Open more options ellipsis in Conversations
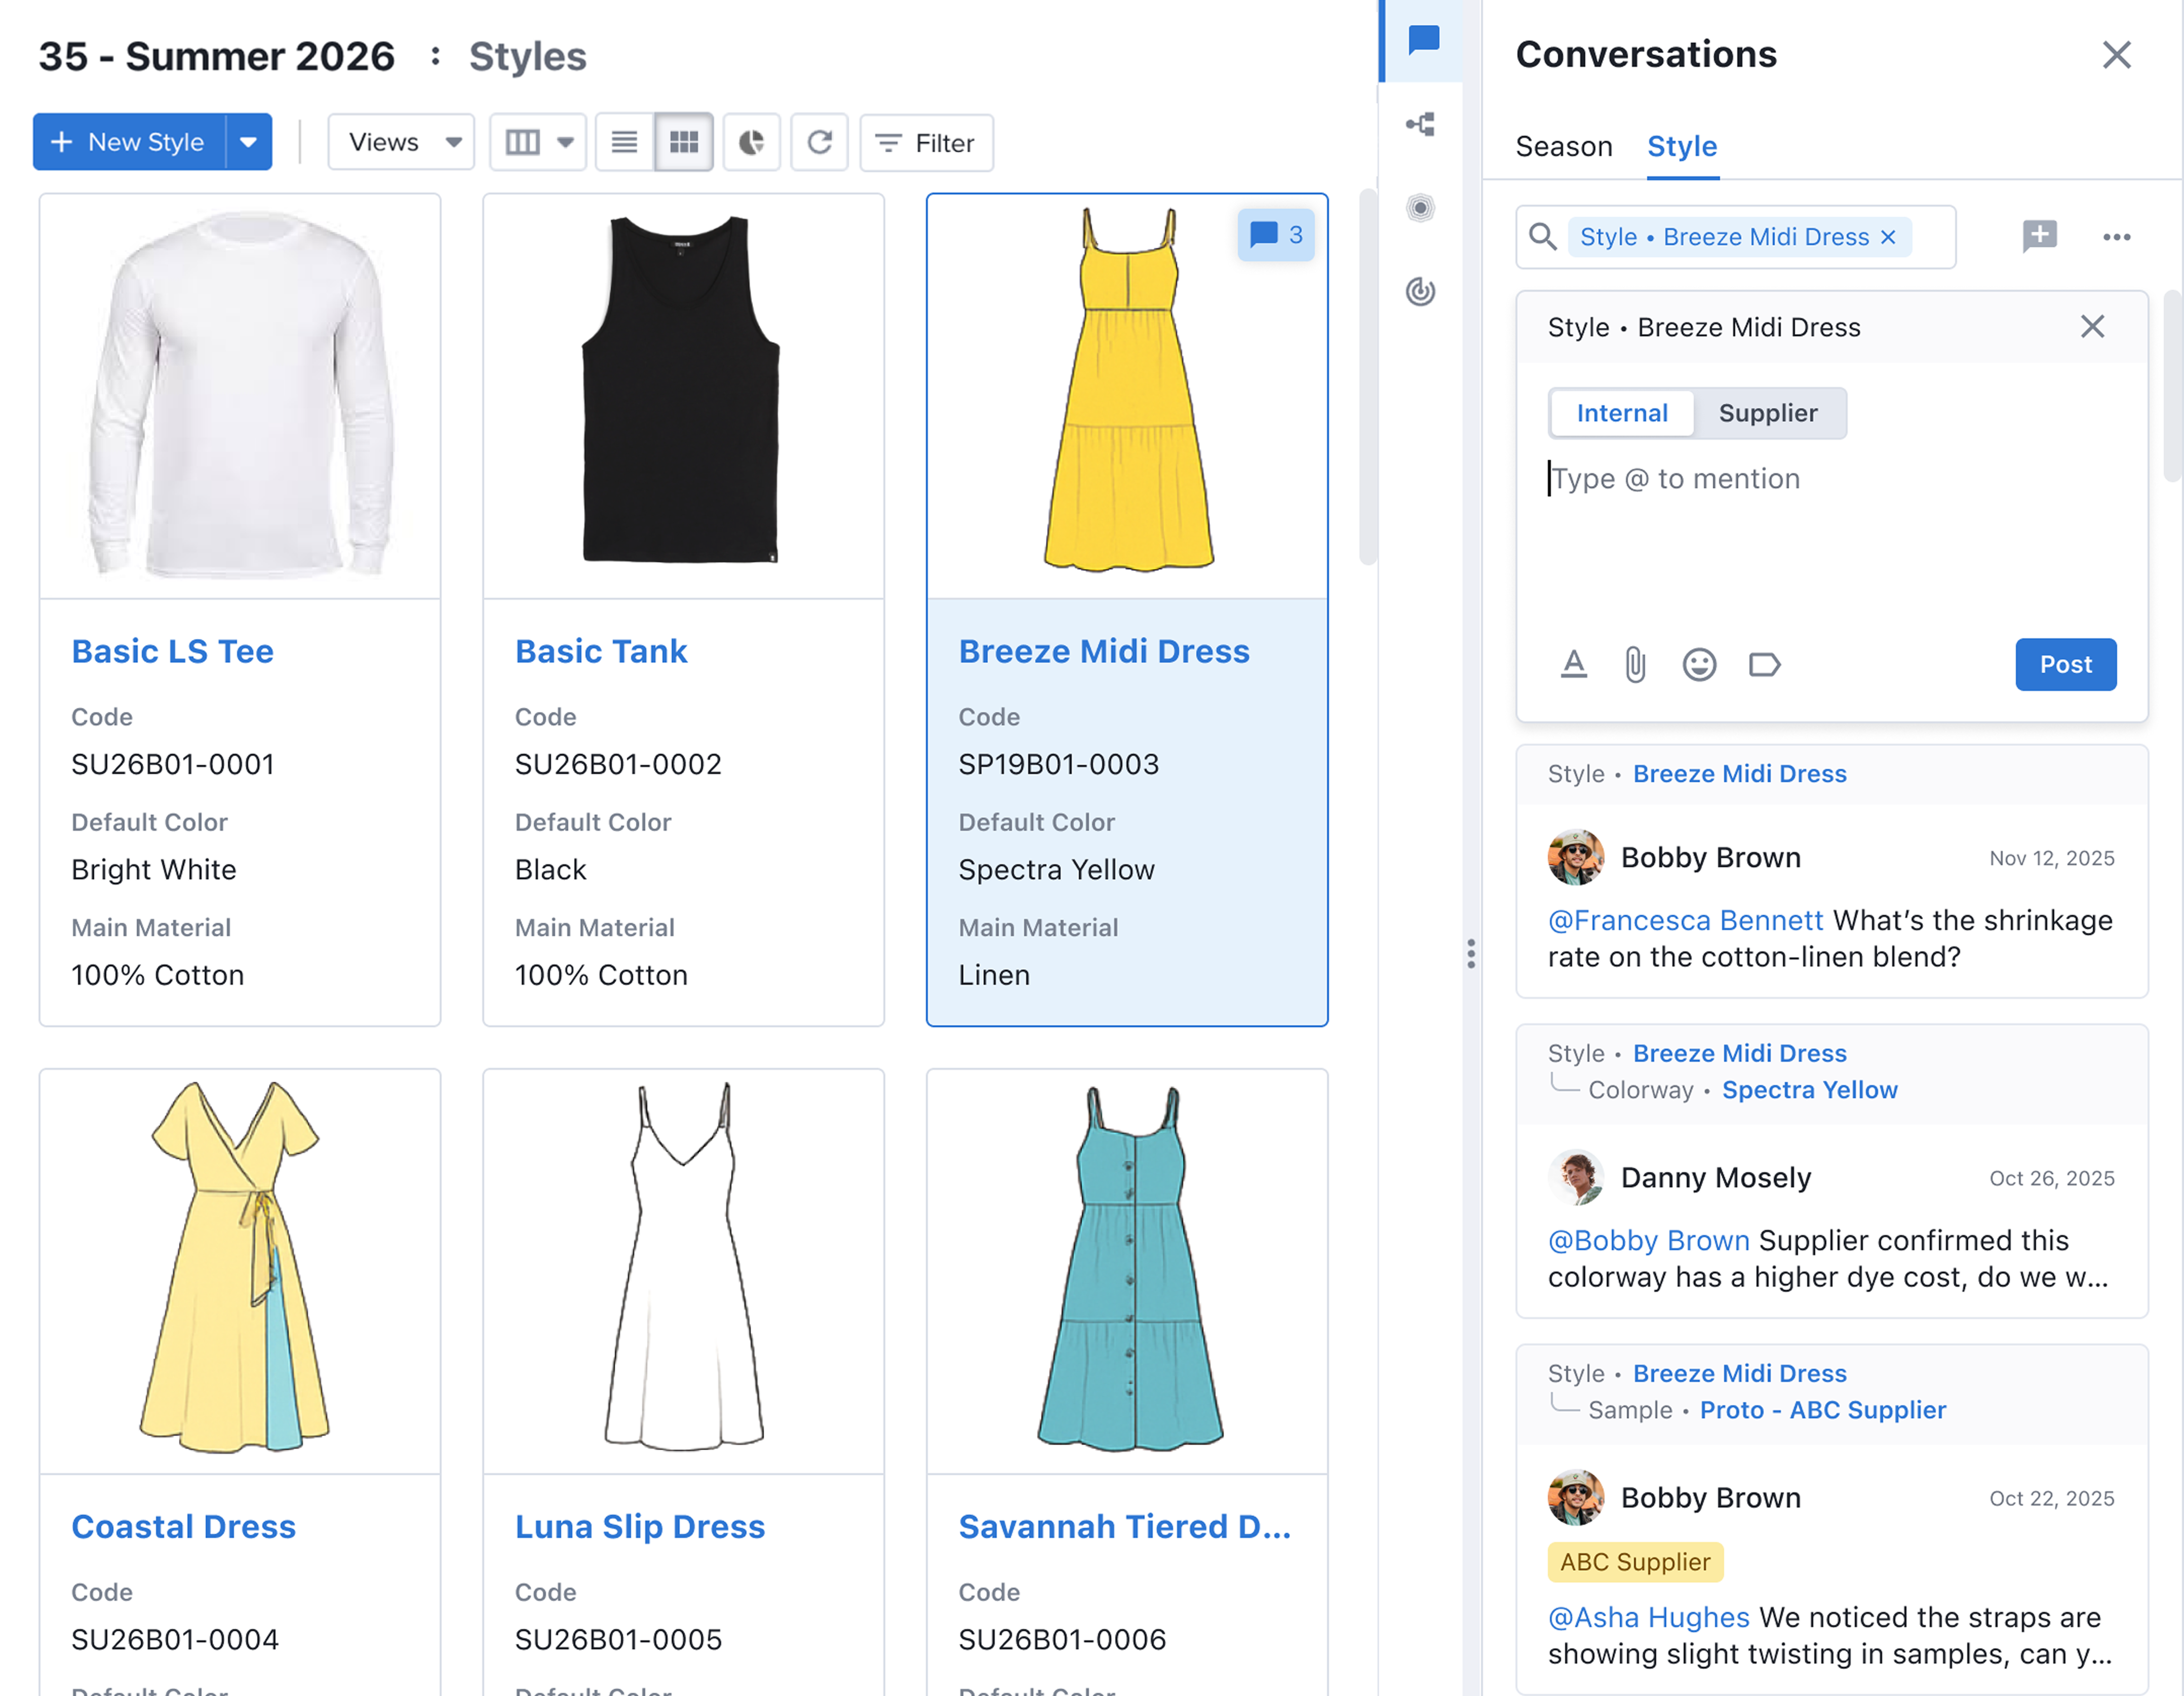 point(2116,237)
